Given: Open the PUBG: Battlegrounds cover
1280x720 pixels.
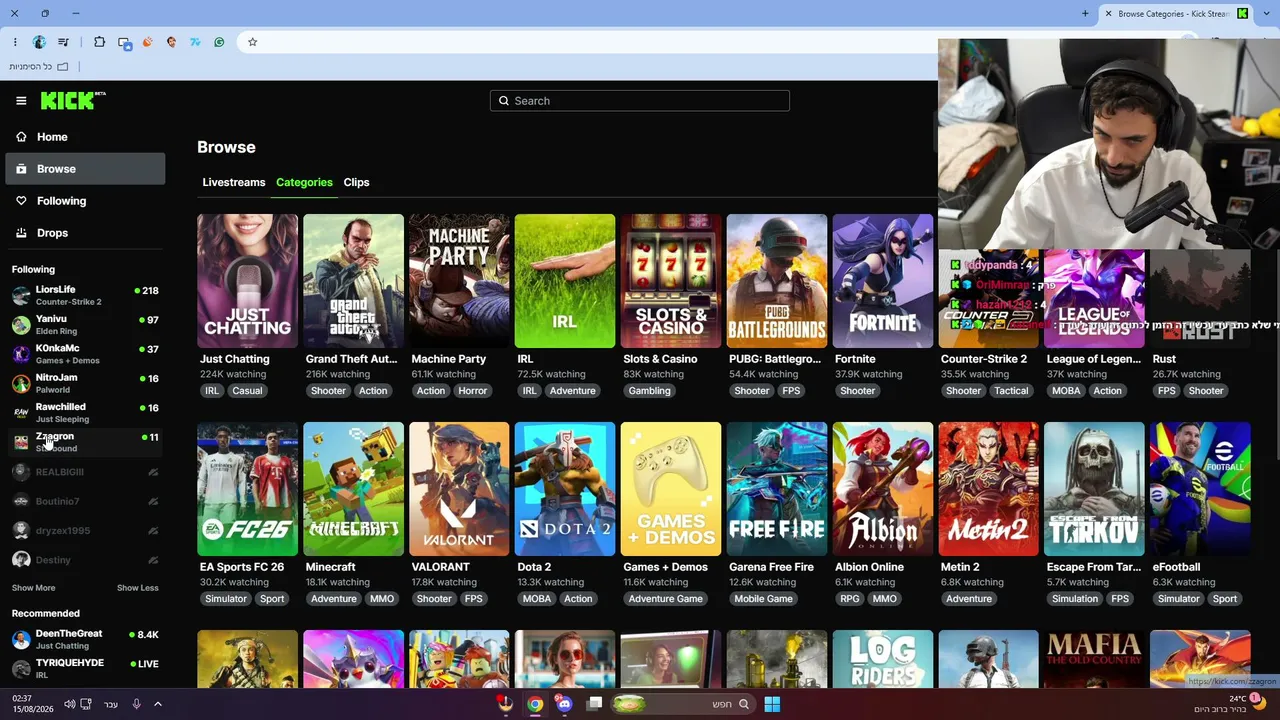Looking at the screenshot, I should tap(777, 281).
